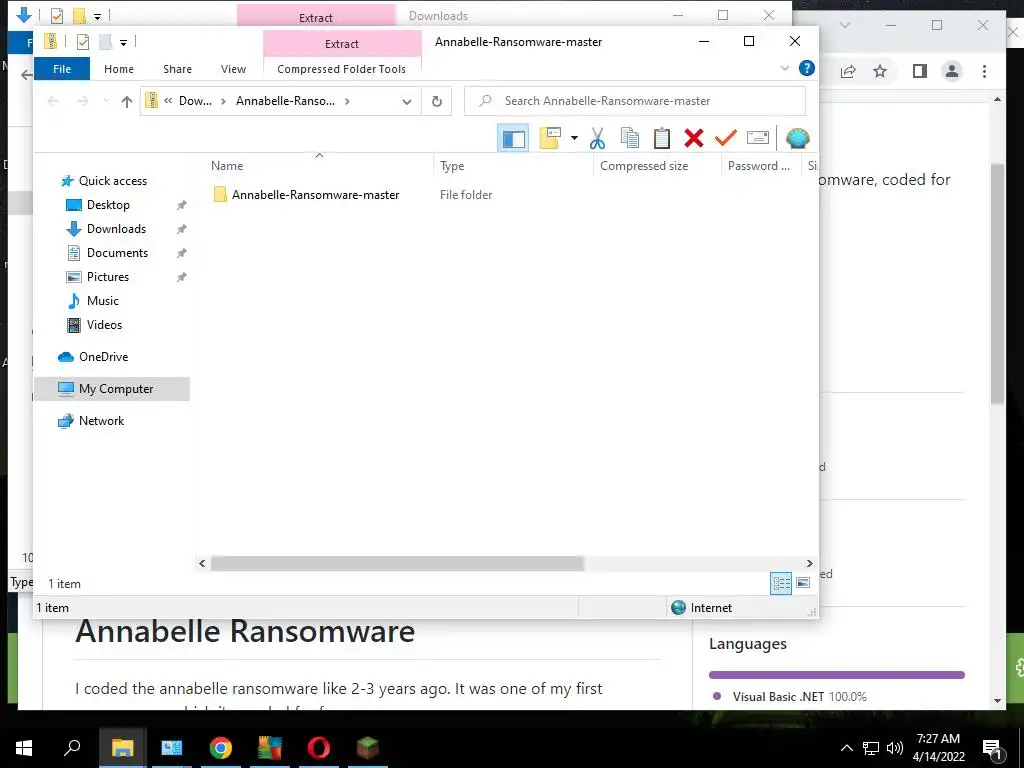Click Extract tab in Annabelle-Ransomware-master window
Screen dimensions: 1024x768
click(342, 44)
